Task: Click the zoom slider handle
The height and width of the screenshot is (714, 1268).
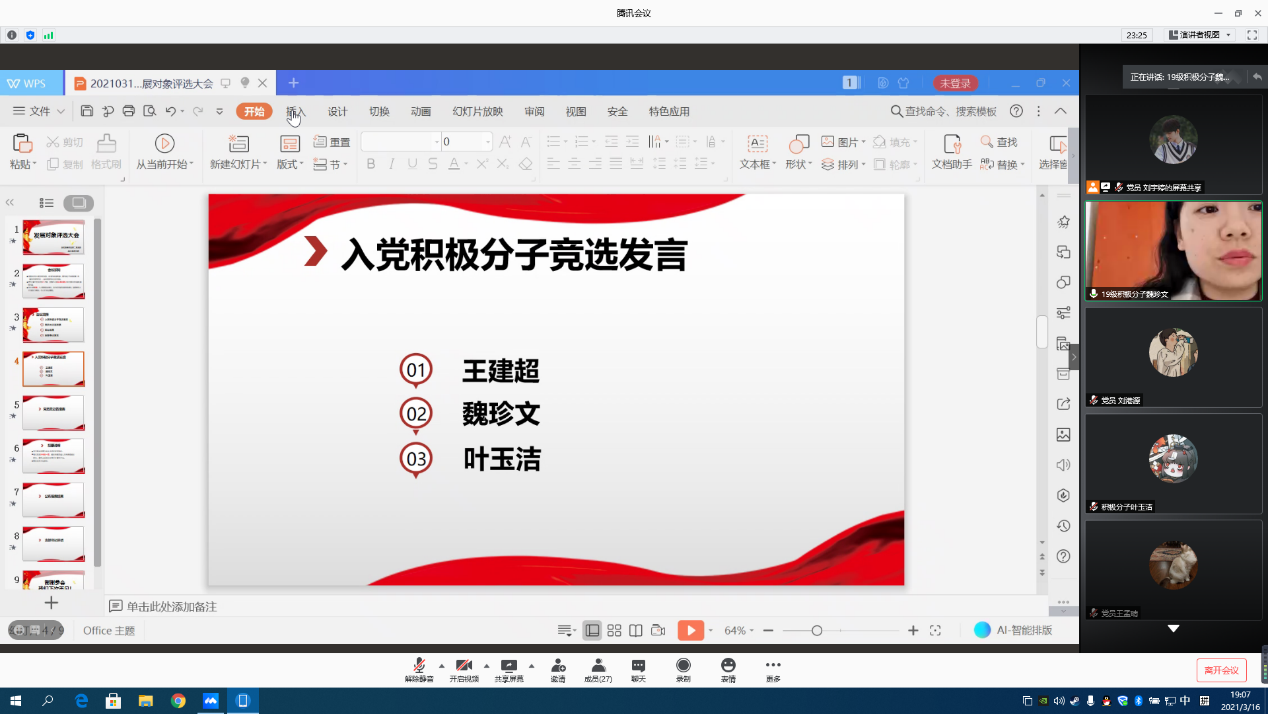Action: point(817,630)
